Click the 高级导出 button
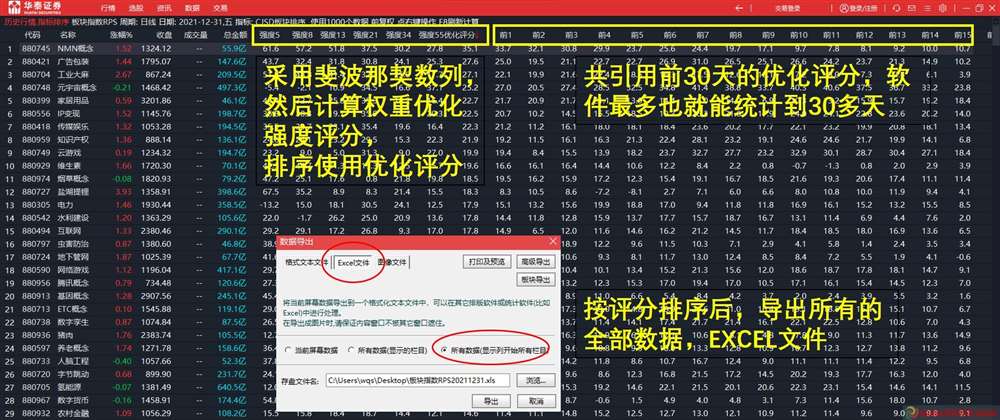The width and height of the screenshot is (1000, 420). click(x=536, y=261)
